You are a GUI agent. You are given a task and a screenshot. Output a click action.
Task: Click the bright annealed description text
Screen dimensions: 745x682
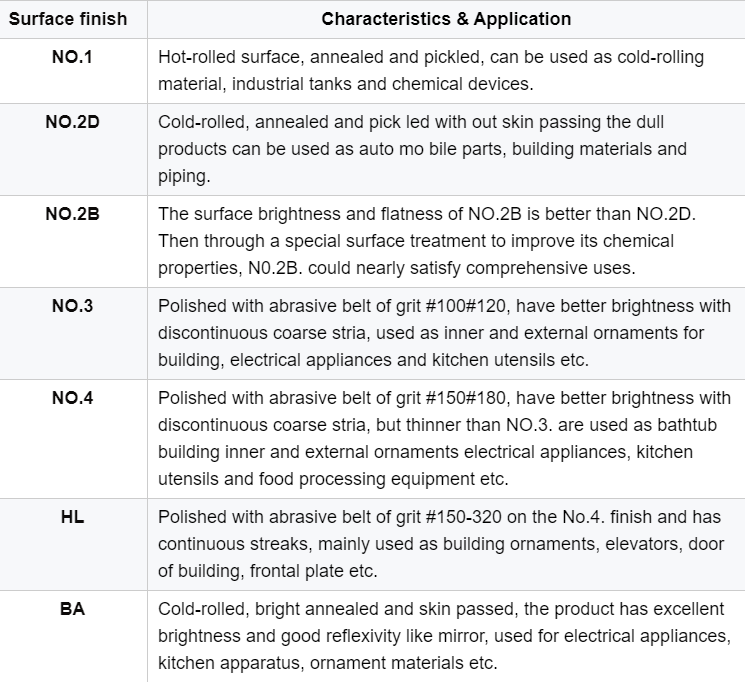(x=444, y=636)
